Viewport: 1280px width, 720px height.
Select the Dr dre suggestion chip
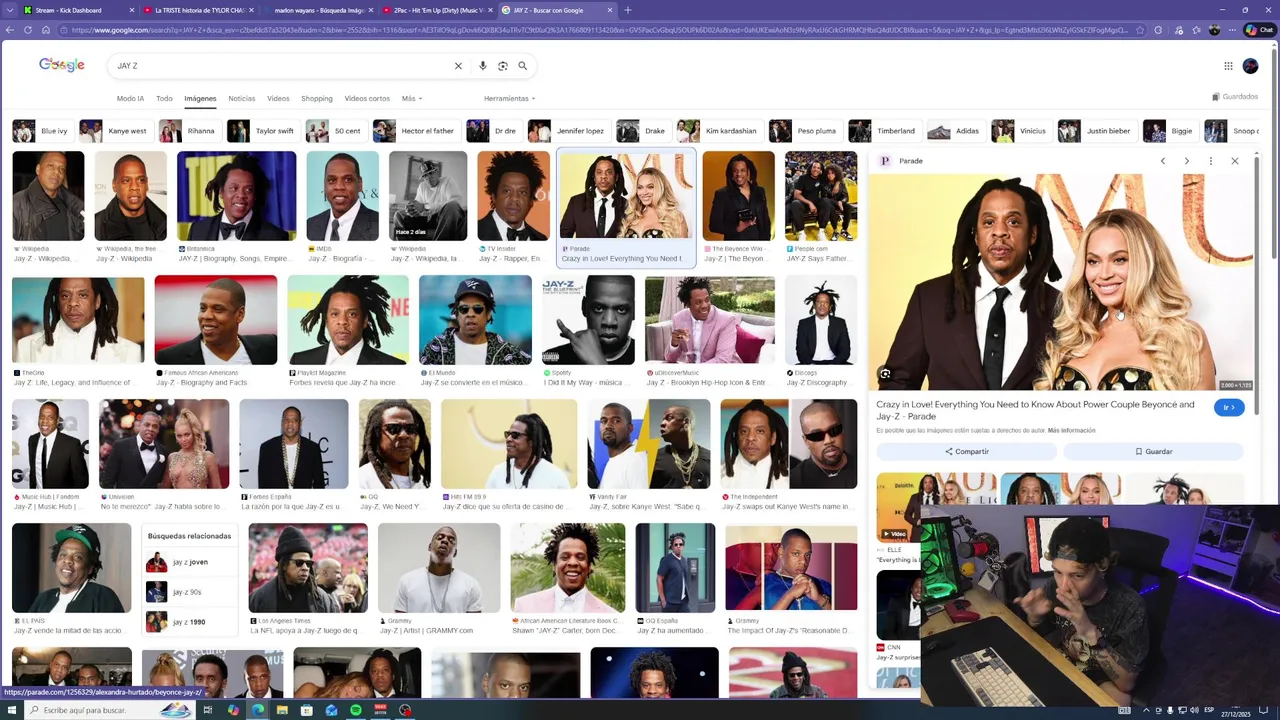493,131
